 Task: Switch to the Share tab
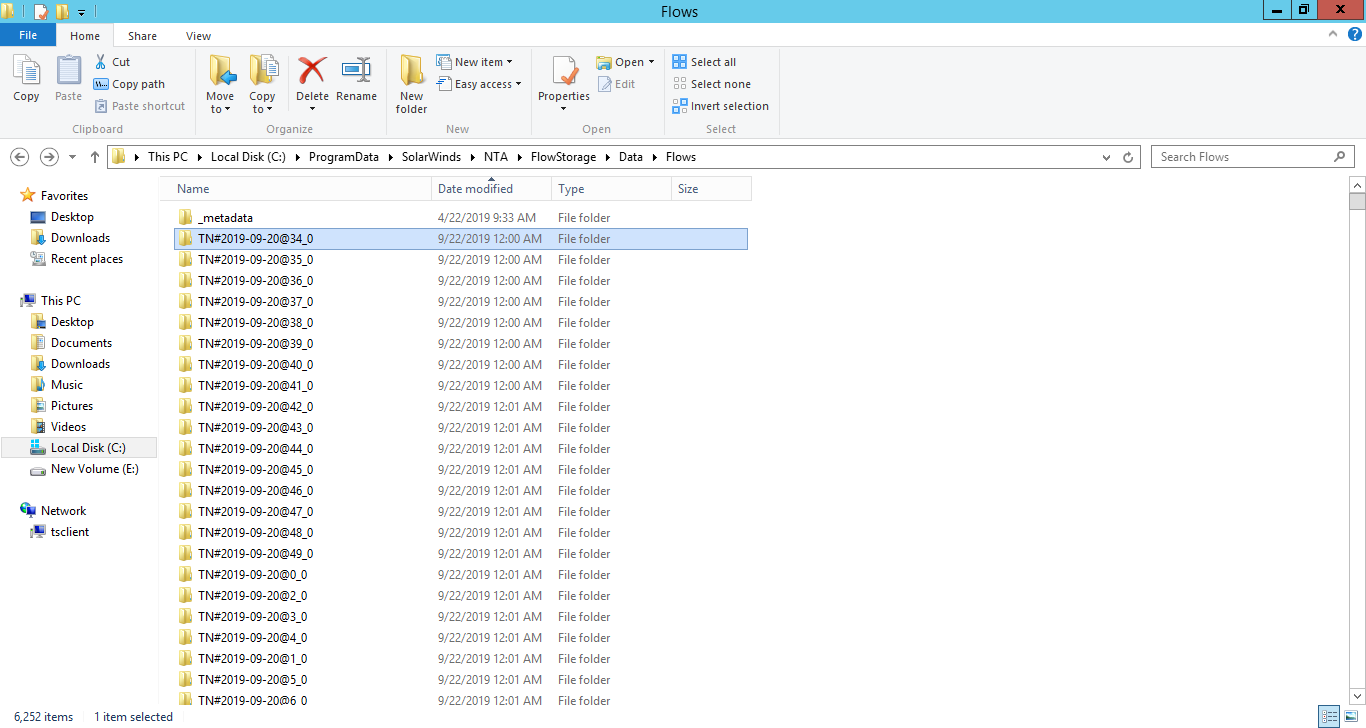(142, 36)
